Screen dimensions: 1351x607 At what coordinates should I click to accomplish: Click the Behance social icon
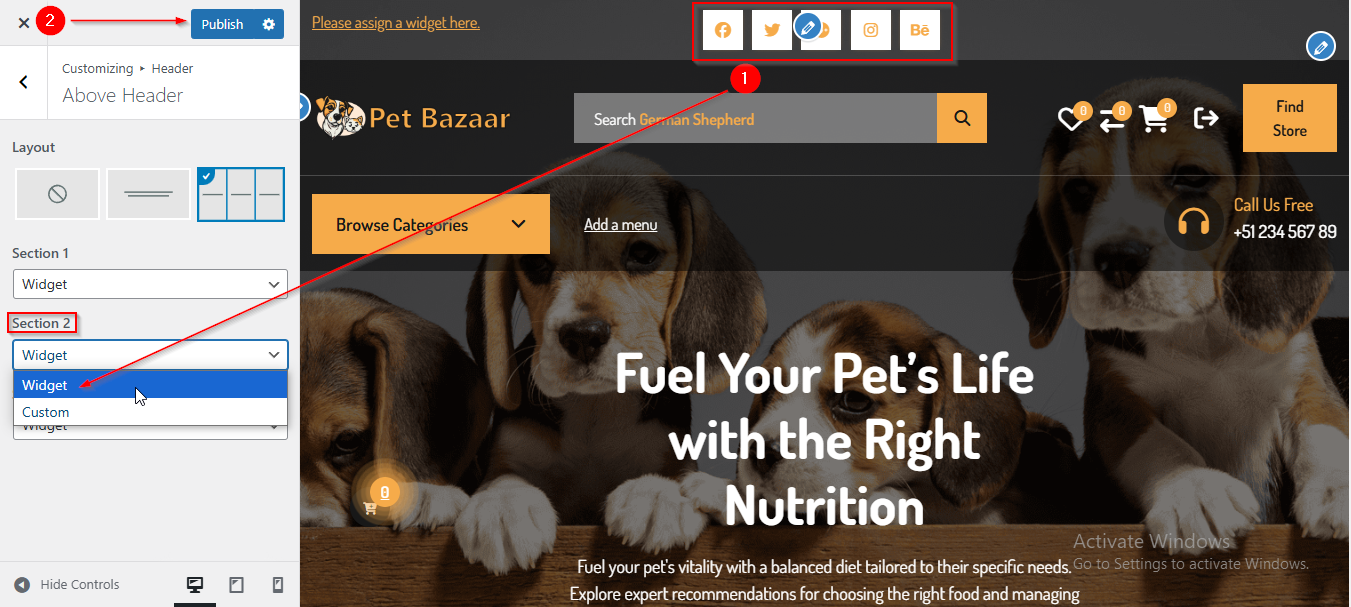[x=920, y=30]
